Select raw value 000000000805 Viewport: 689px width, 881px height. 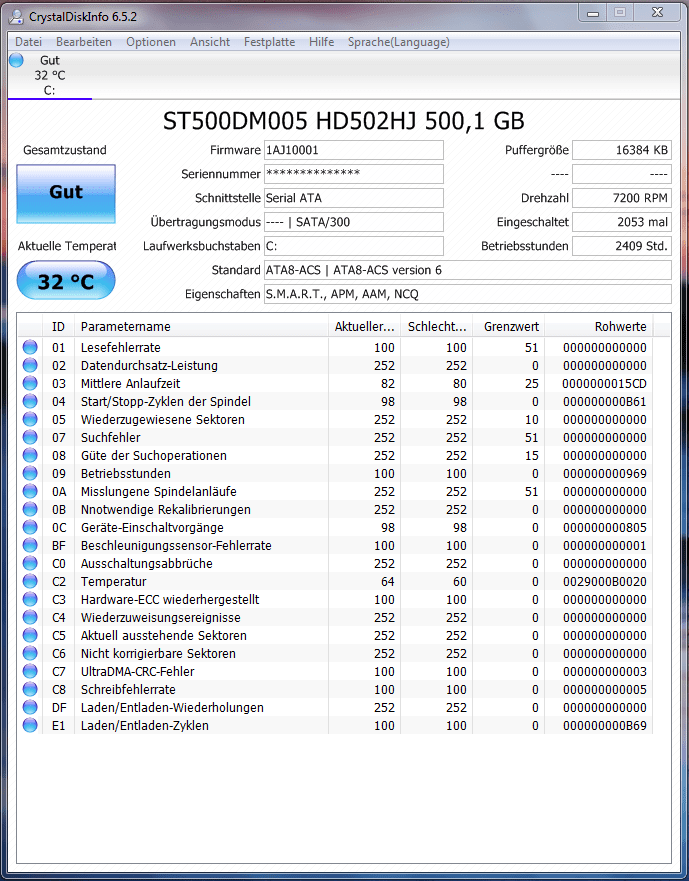(605, 528)
